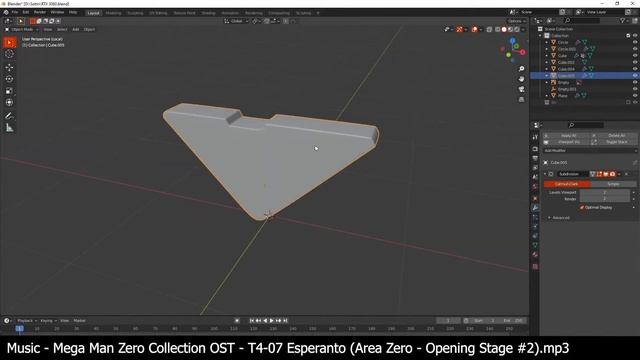This screenshot has width=640, height=360.
Task: Click the outliner search field
Action: coord(583,20)
